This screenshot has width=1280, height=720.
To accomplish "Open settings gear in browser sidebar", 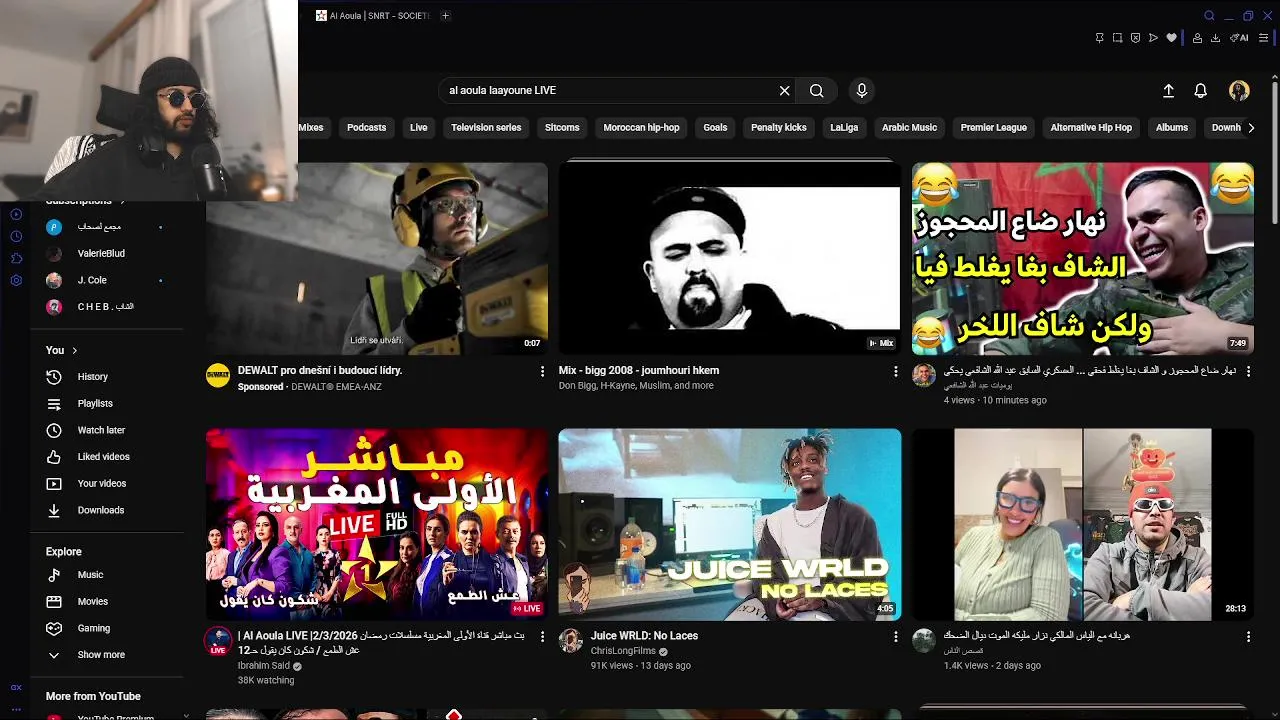I will tap(16, 280).
